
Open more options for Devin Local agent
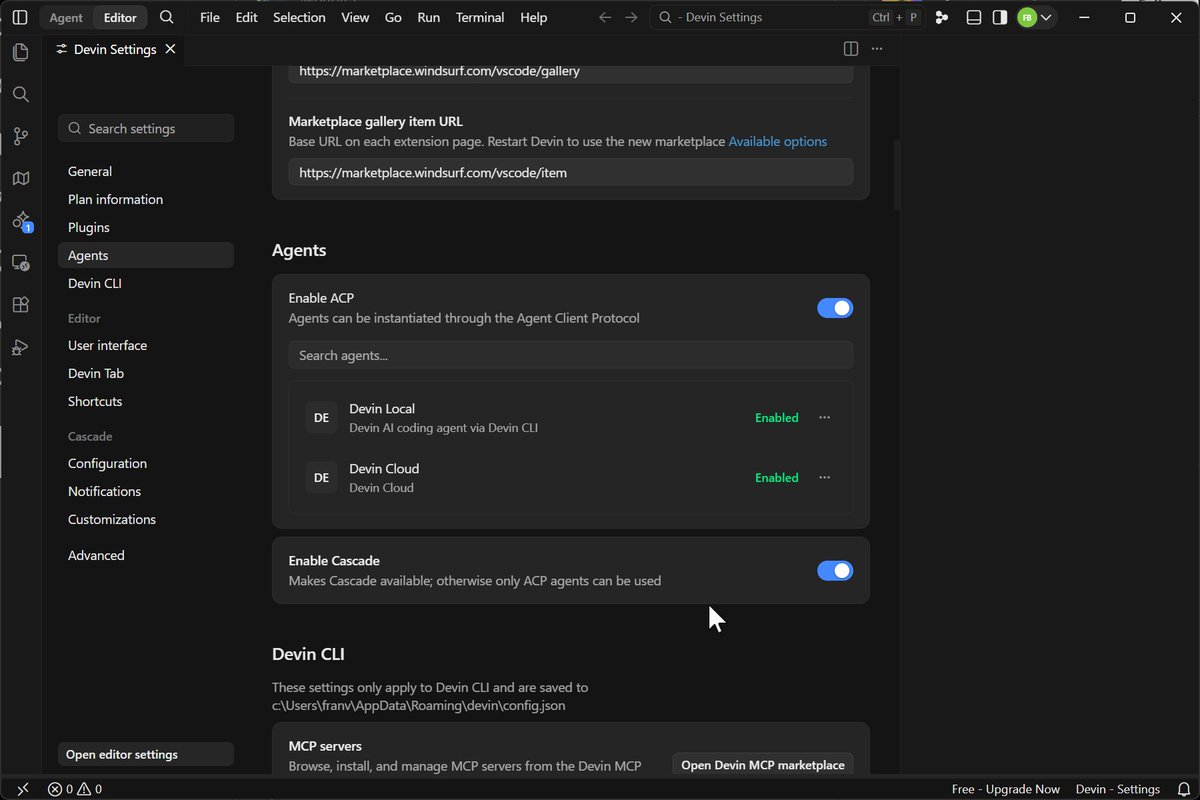(824, 417)
